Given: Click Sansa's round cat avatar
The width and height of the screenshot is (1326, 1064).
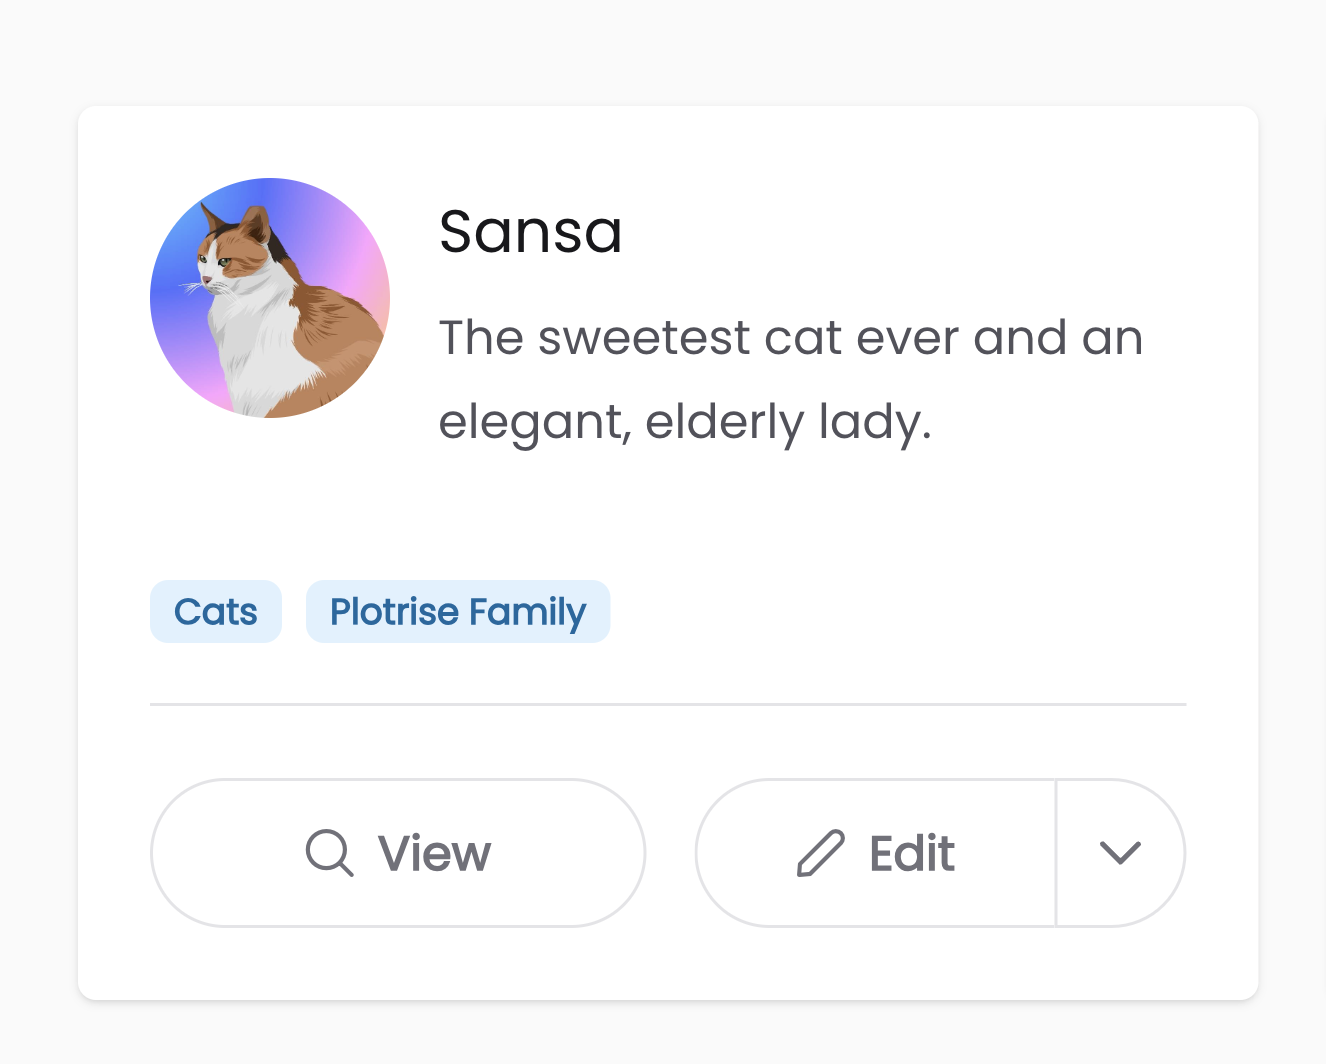Looking at the screenshot, I should coord(270,298).
